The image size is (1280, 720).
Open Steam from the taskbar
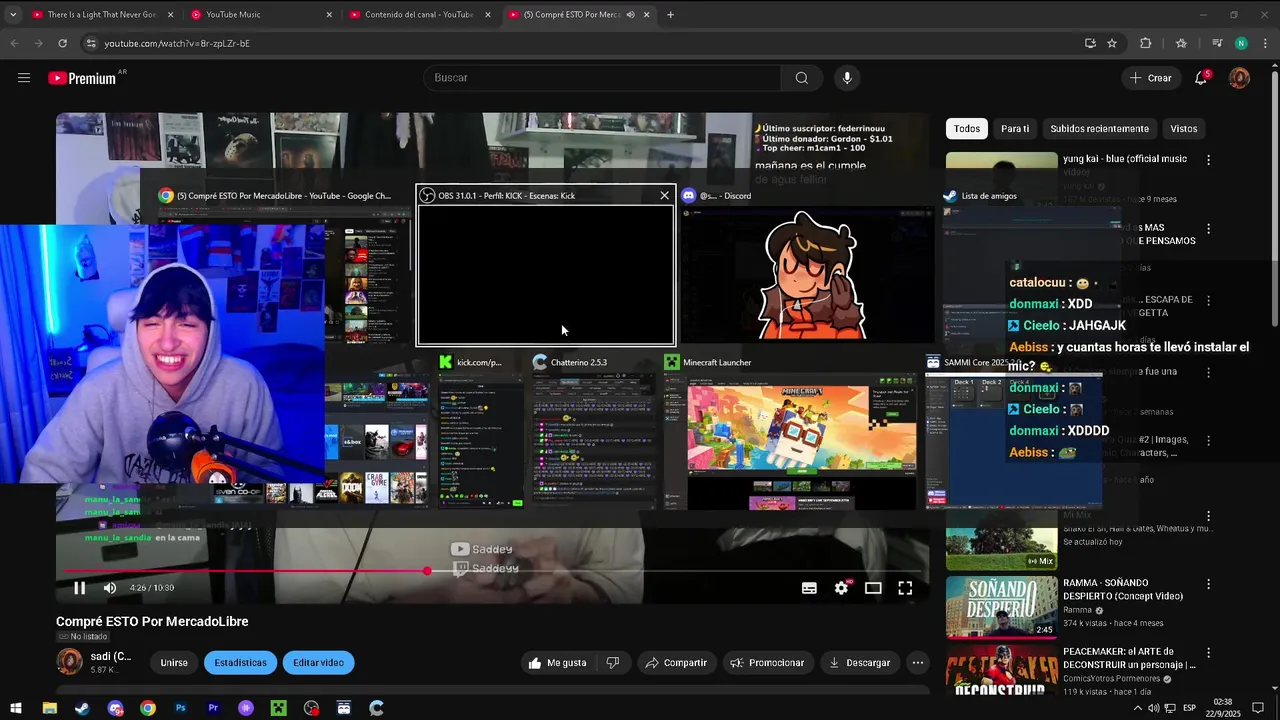click(x=82, y=708)
